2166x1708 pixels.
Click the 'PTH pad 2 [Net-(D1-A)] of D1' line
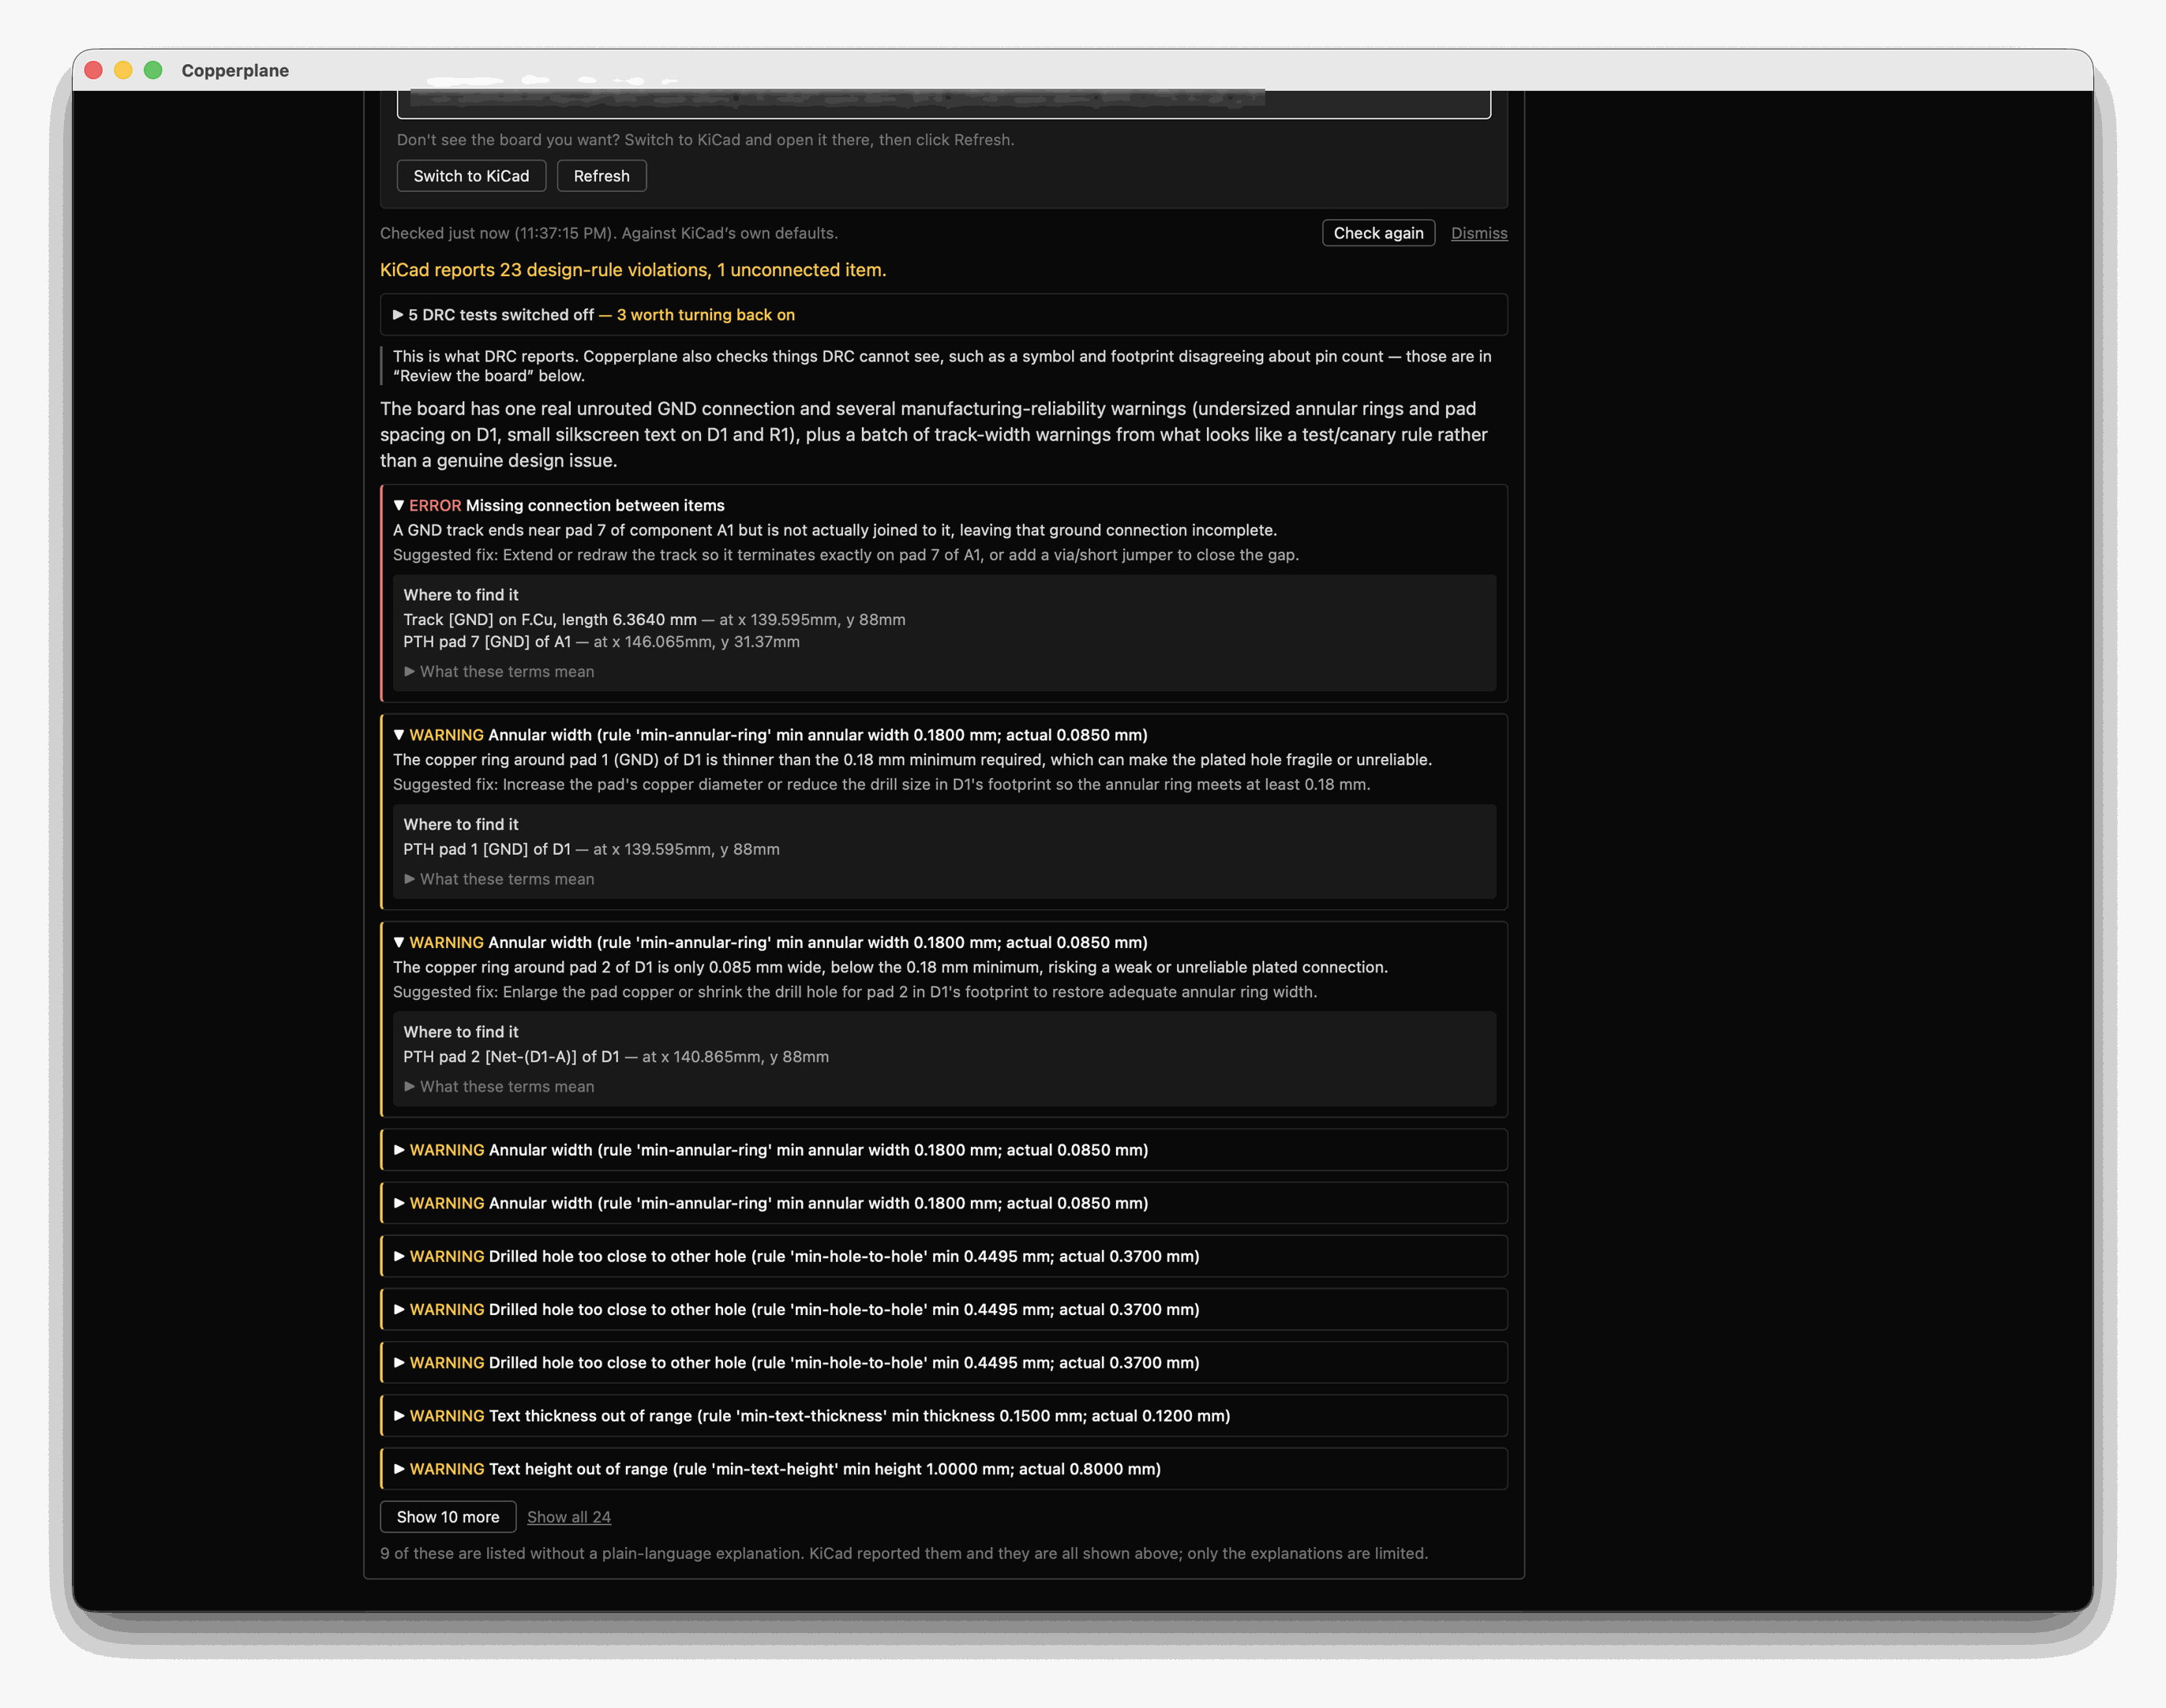pyautogui.click(x=616, y=1057)
